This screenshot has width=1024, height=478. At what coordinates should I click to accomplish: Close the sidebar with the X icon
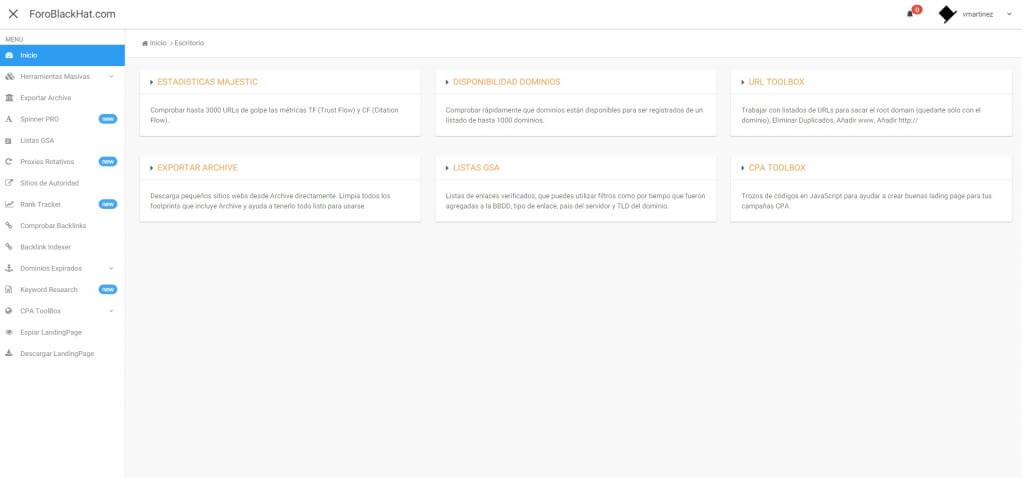[12, 14]
